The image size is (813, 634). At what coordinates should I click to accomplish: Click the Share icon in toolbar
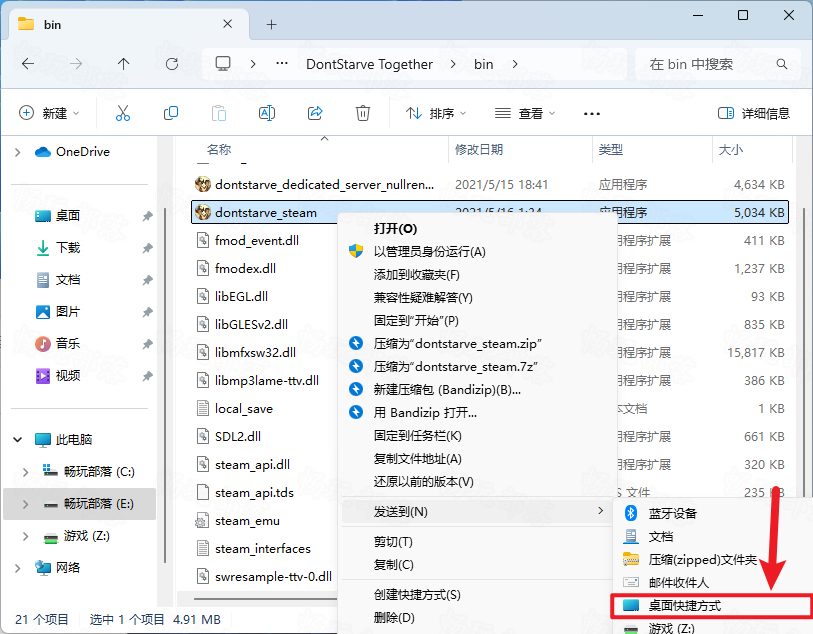(x=315, y=113)
